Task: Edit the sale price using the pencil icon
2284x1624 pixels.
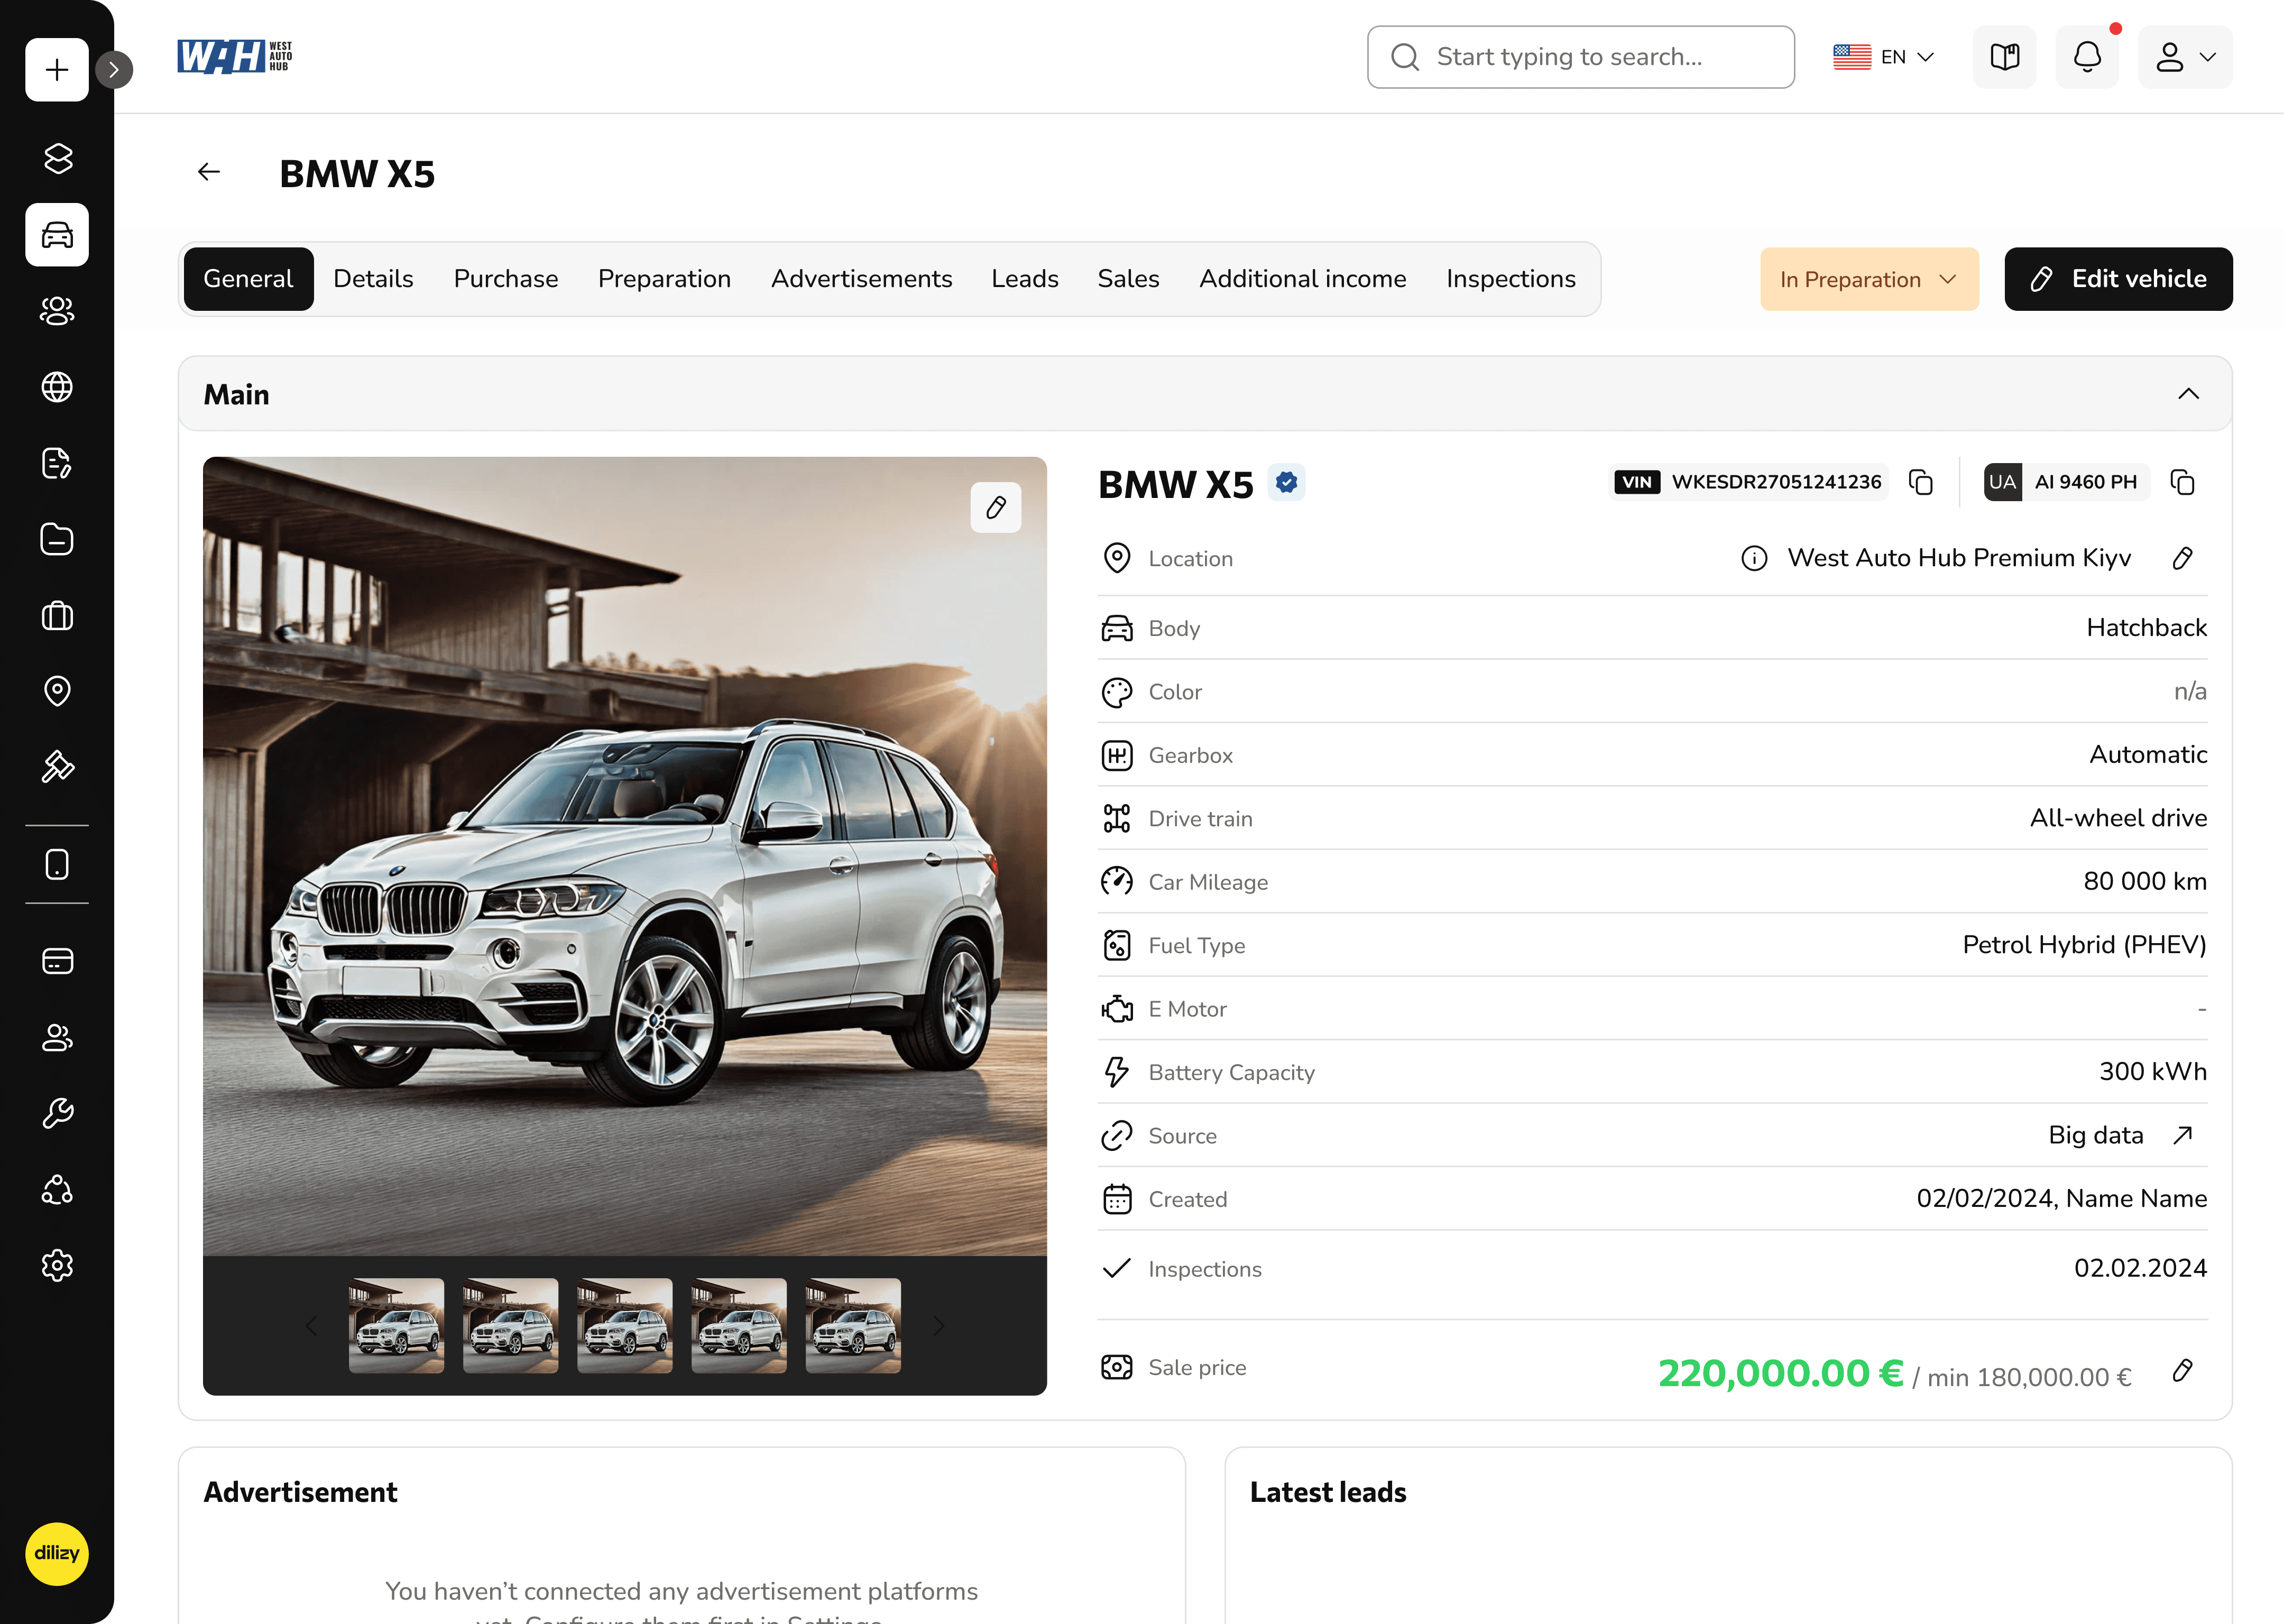Action: point(2182,1371)
